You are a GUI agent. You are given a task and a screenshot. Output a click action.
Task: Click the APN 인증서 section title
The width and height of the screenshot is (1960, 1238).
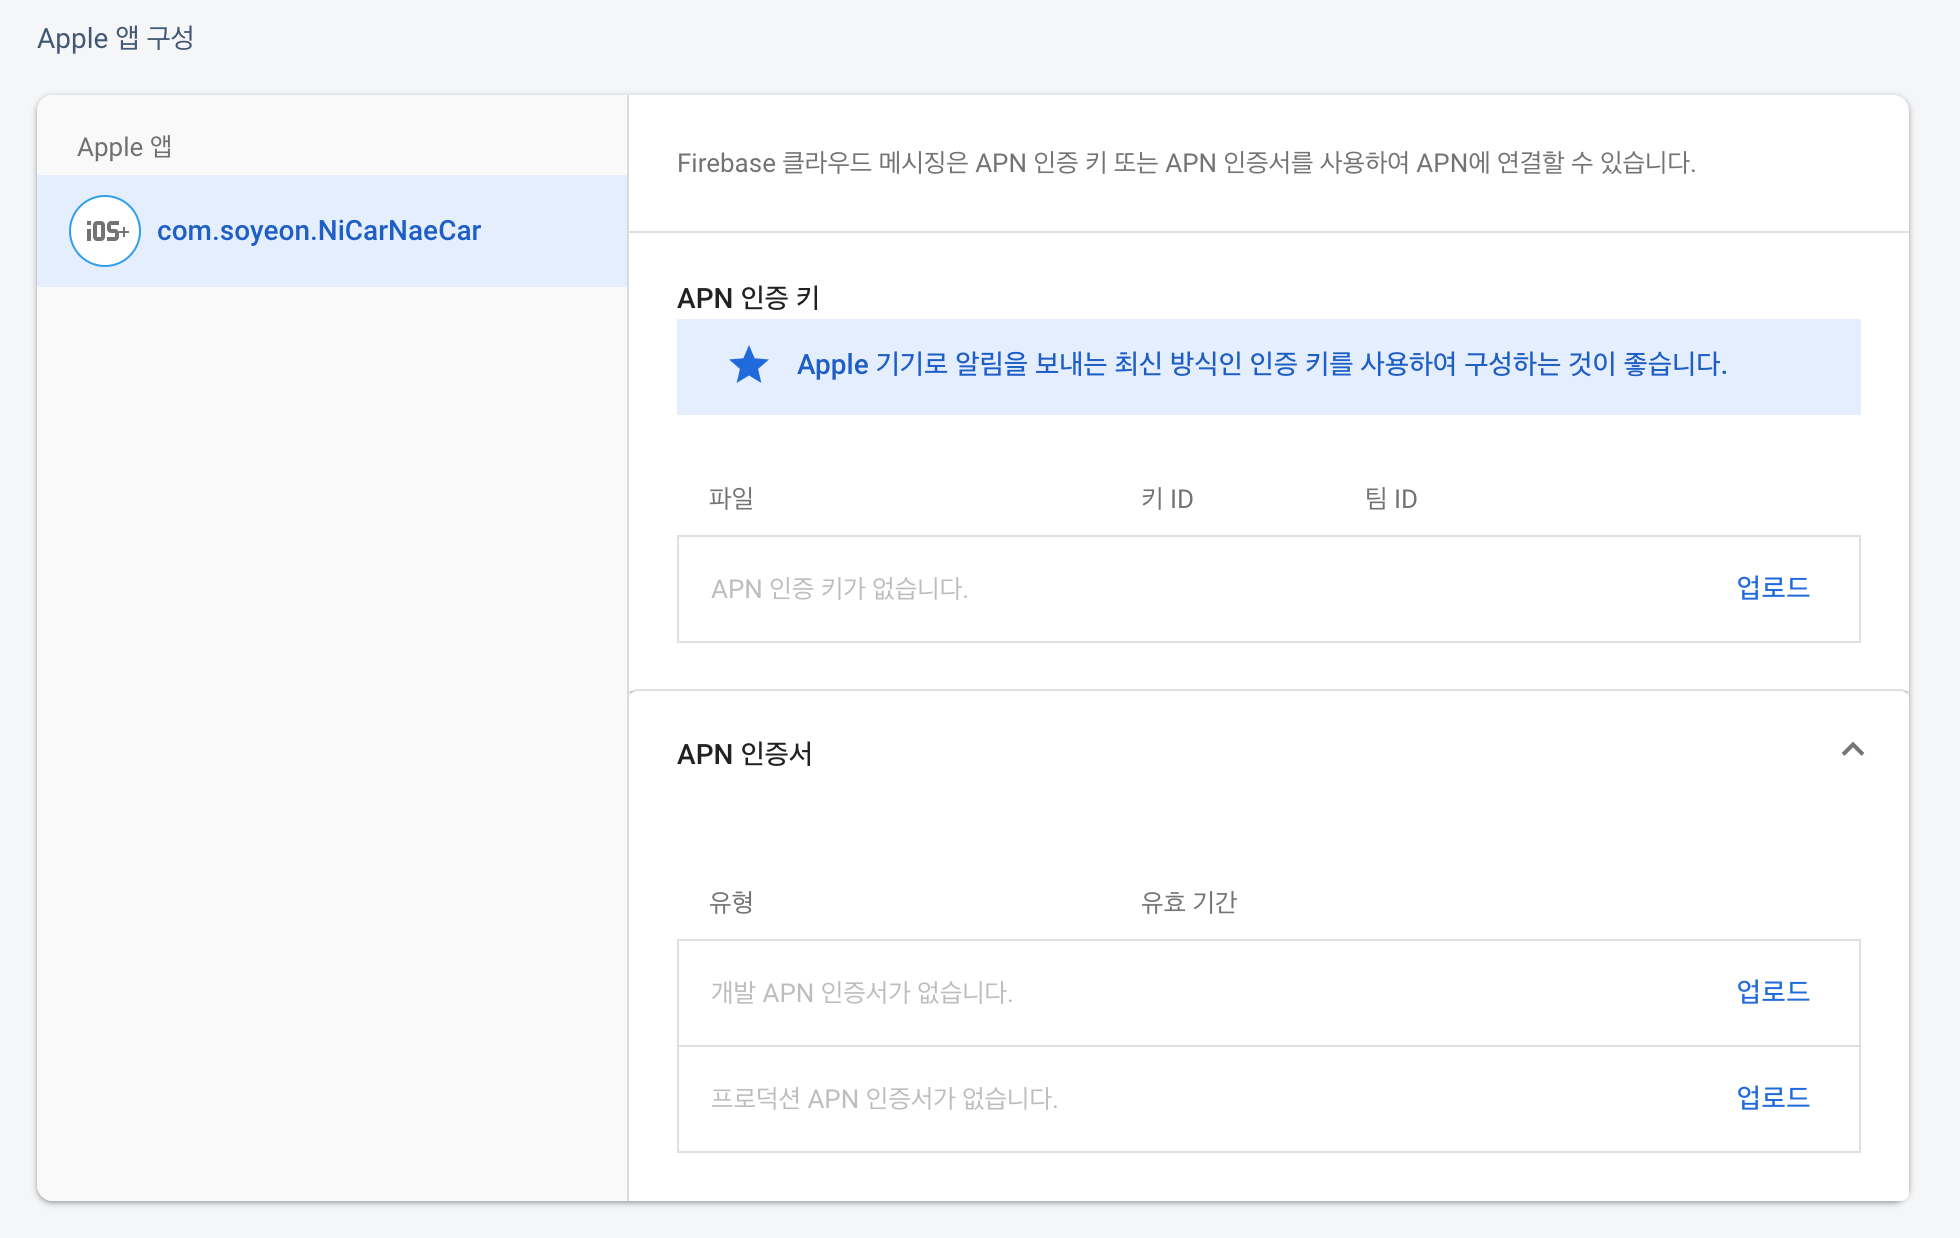tap(744, 754)
